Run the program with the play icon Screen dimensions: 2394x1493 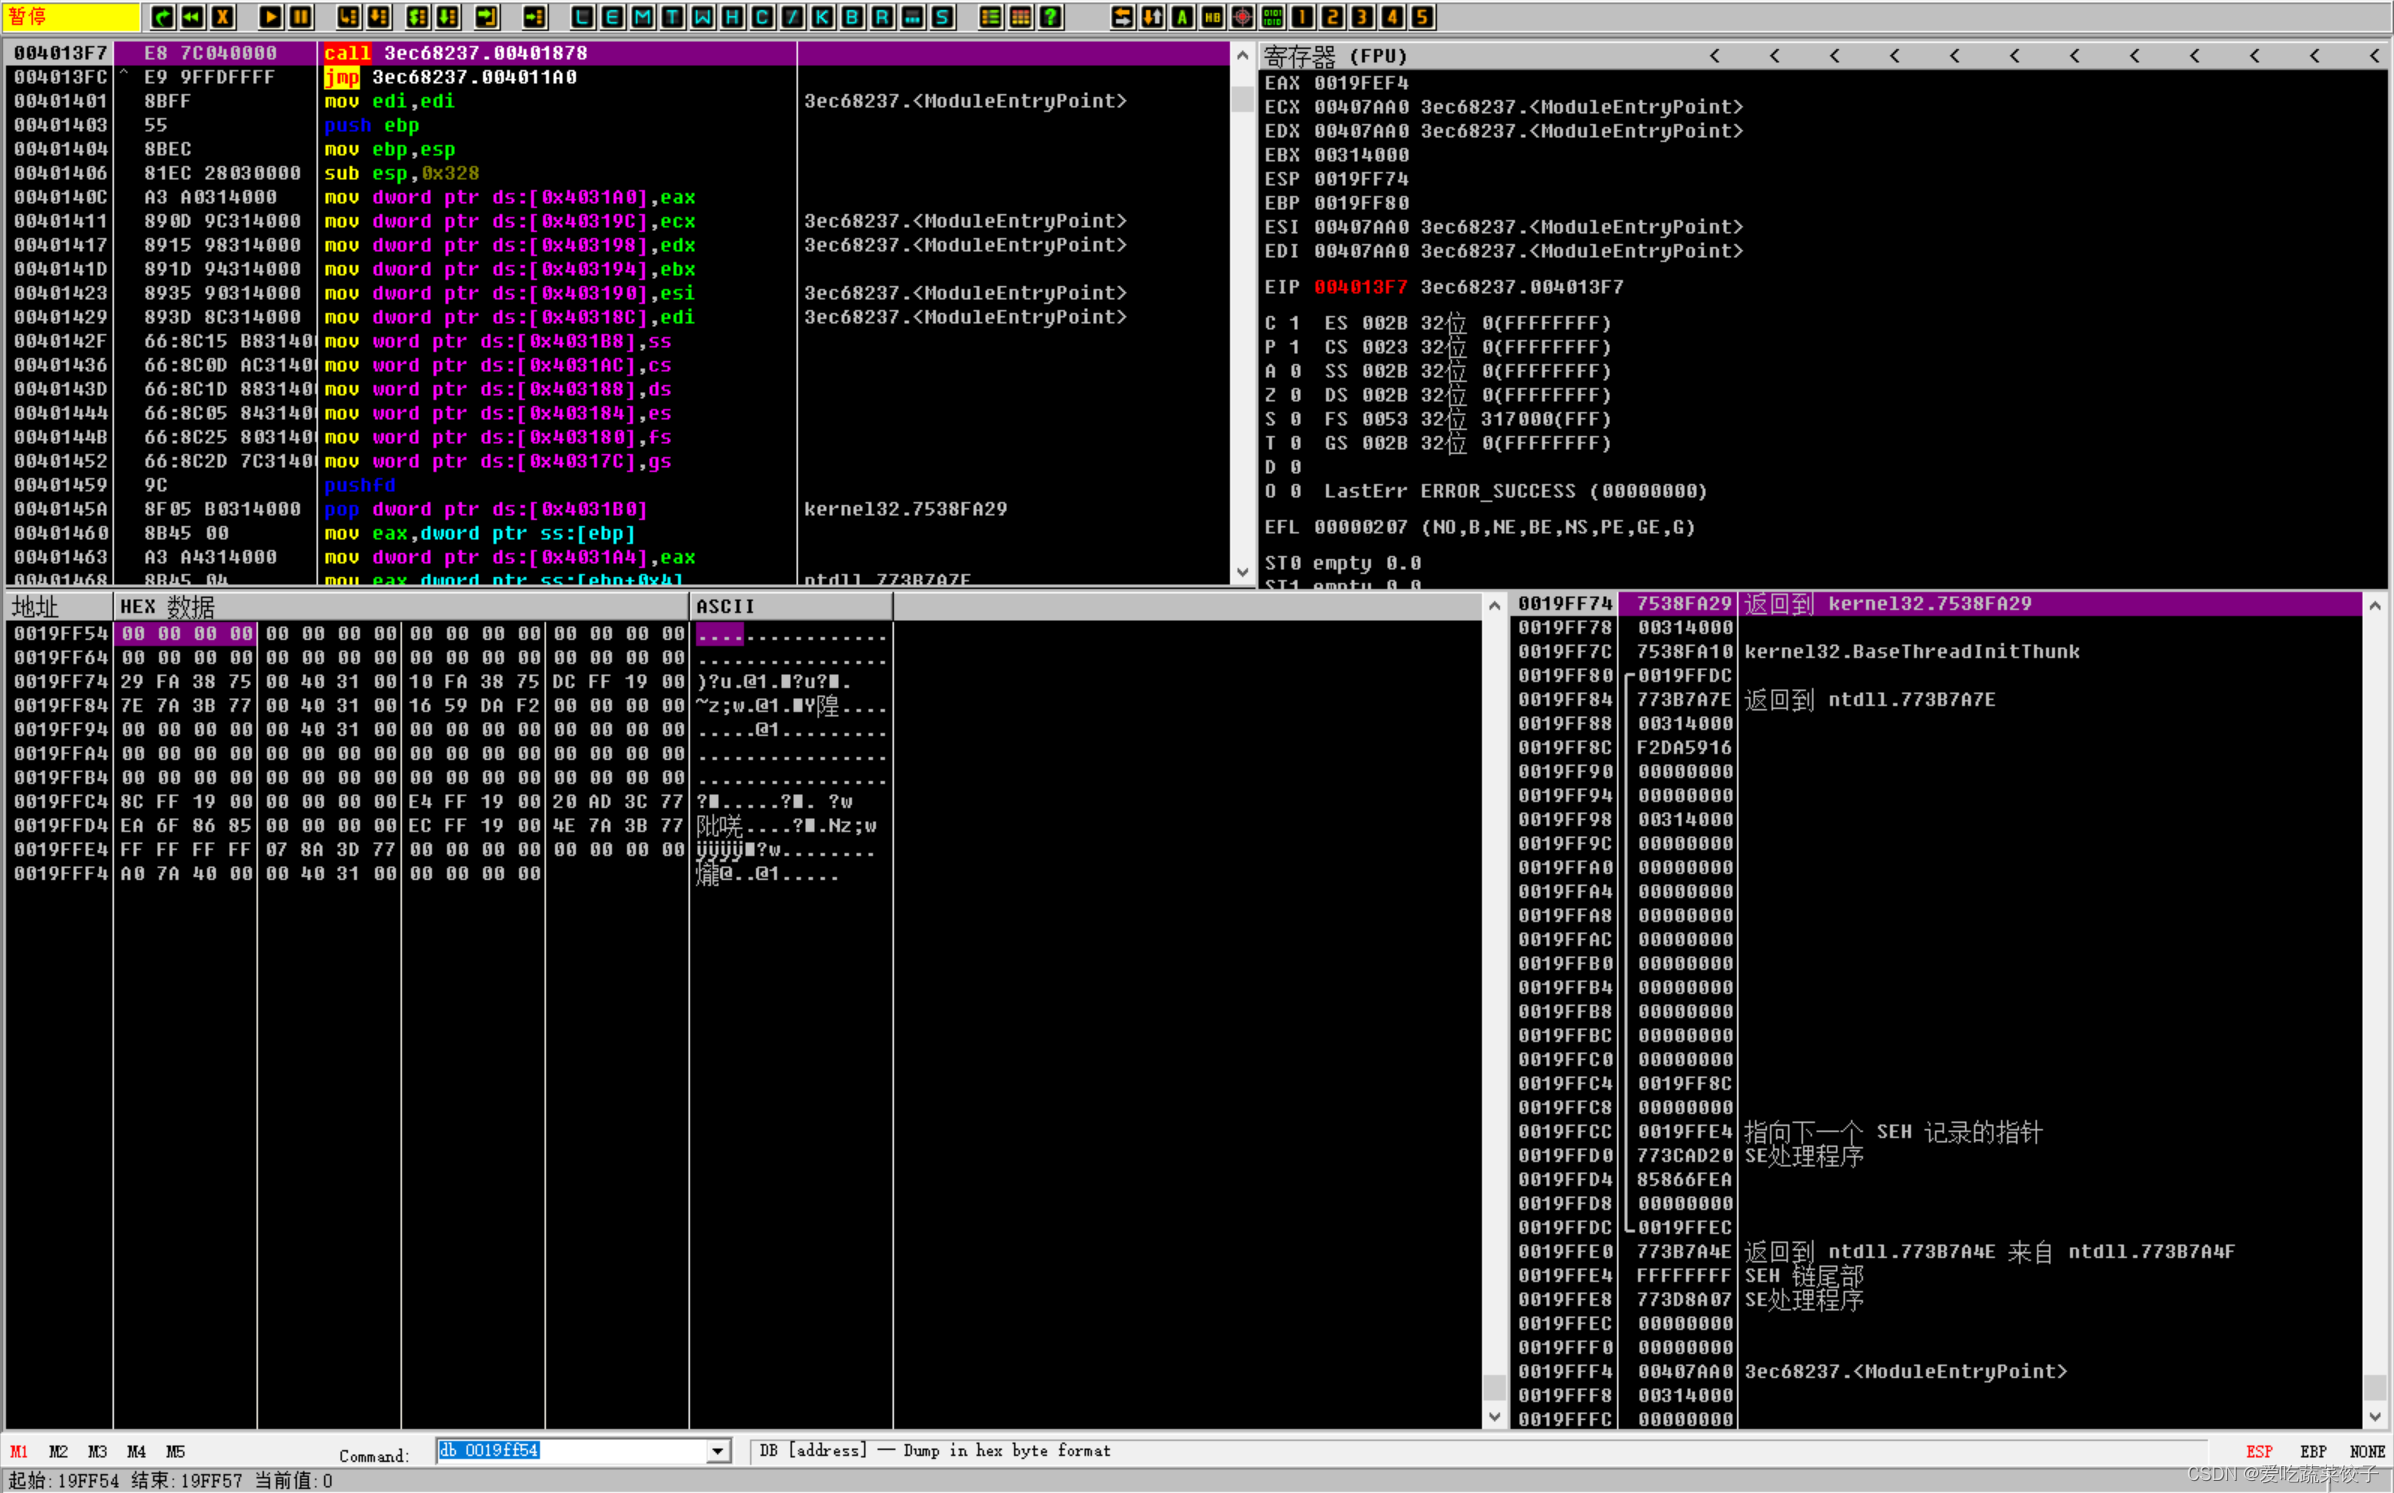click(x=270, y=16)
